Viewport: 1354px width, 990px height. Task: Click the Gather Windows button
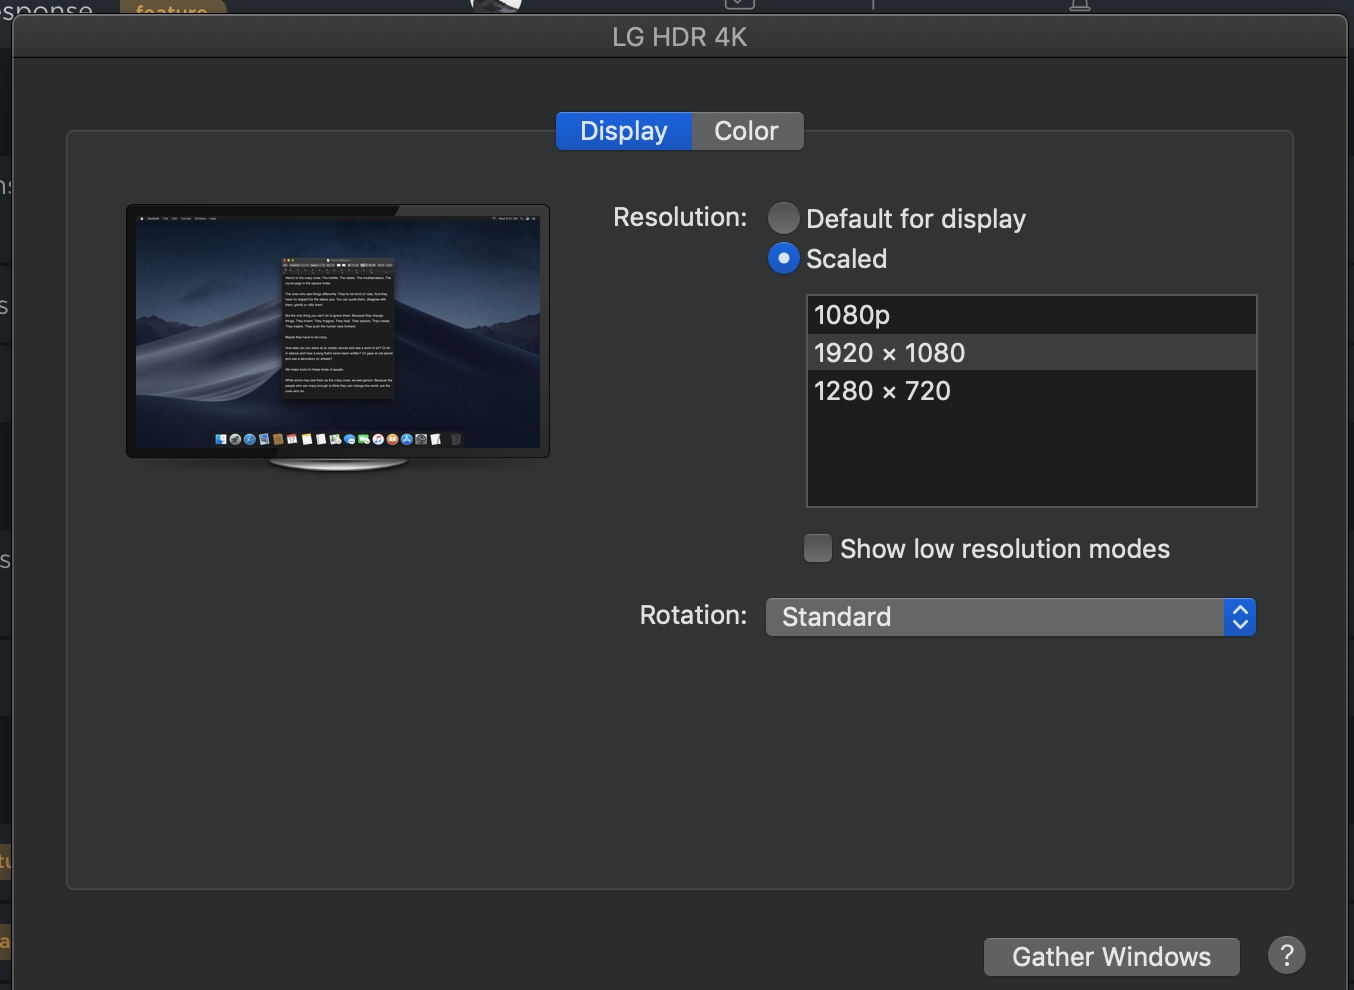point(1111,957)
